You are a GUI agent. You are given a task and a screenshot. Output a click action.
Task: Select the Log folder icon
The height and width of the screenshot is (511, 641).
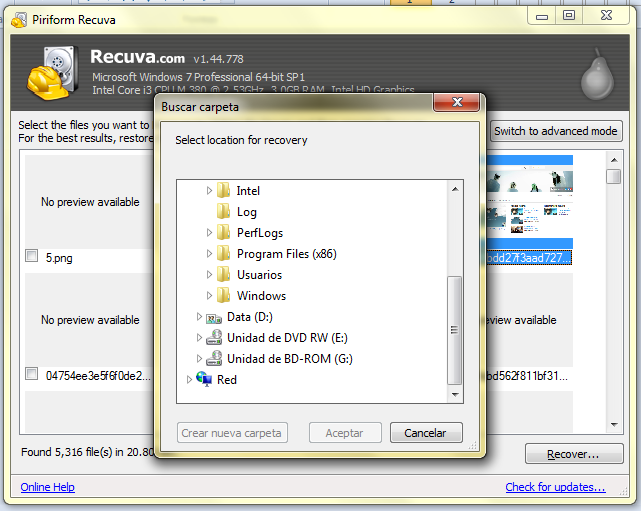[x=224, y=211]
